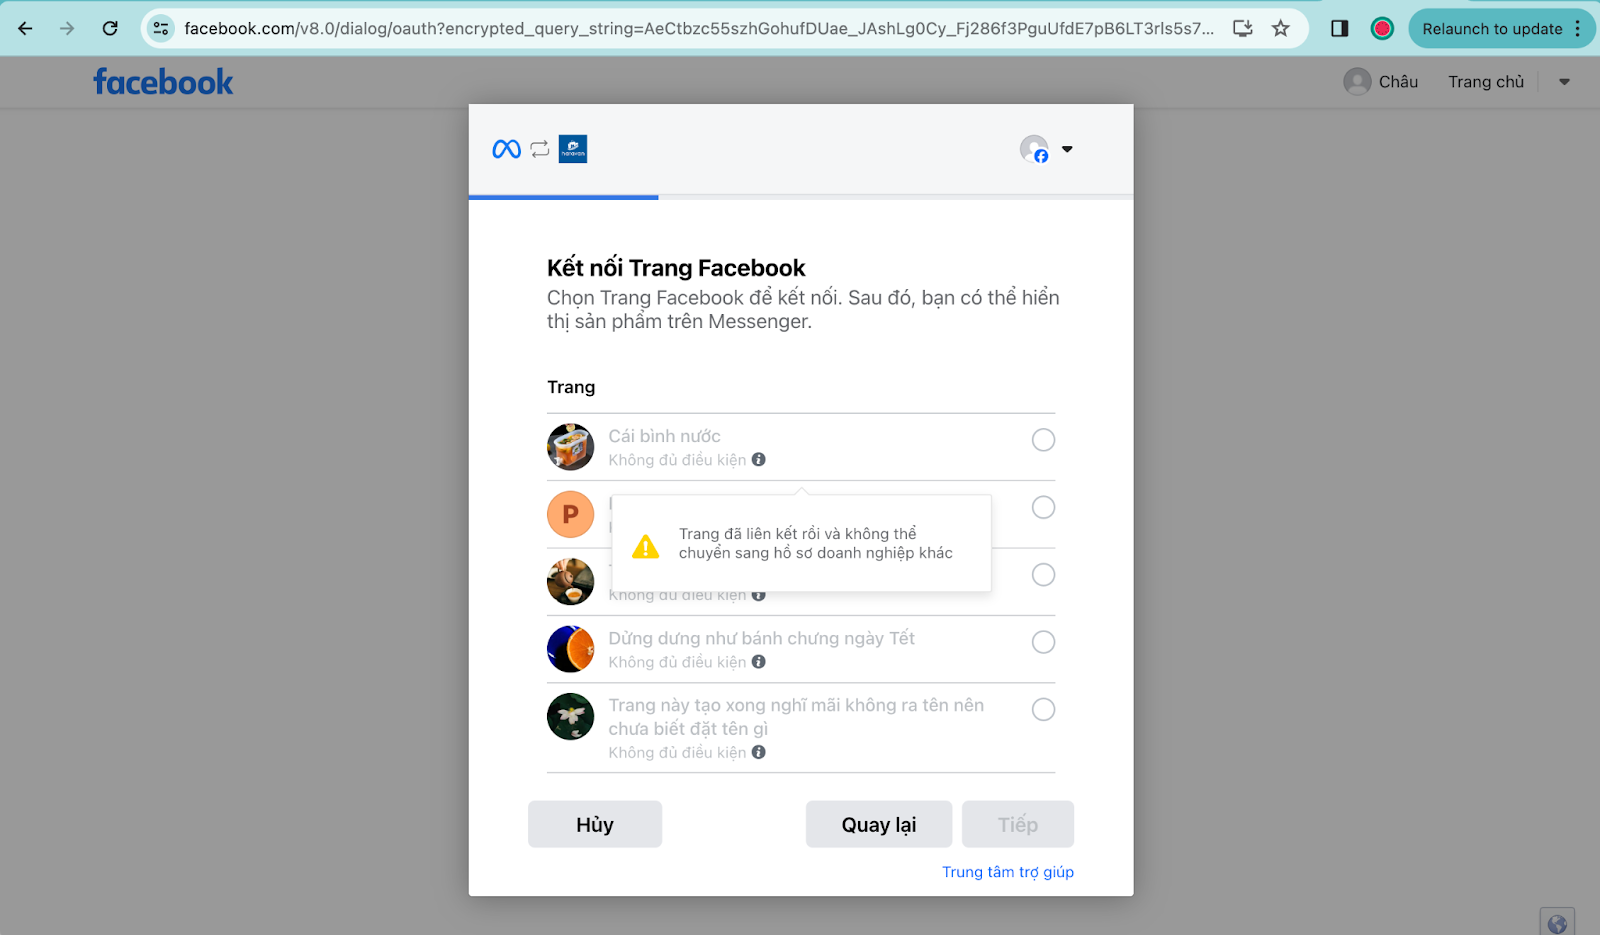Image resolution: width=1600 pixels, height=935 pixels.
Task: Click the Meta infinity logo in dialog
Action: click(x=507, y=149)
